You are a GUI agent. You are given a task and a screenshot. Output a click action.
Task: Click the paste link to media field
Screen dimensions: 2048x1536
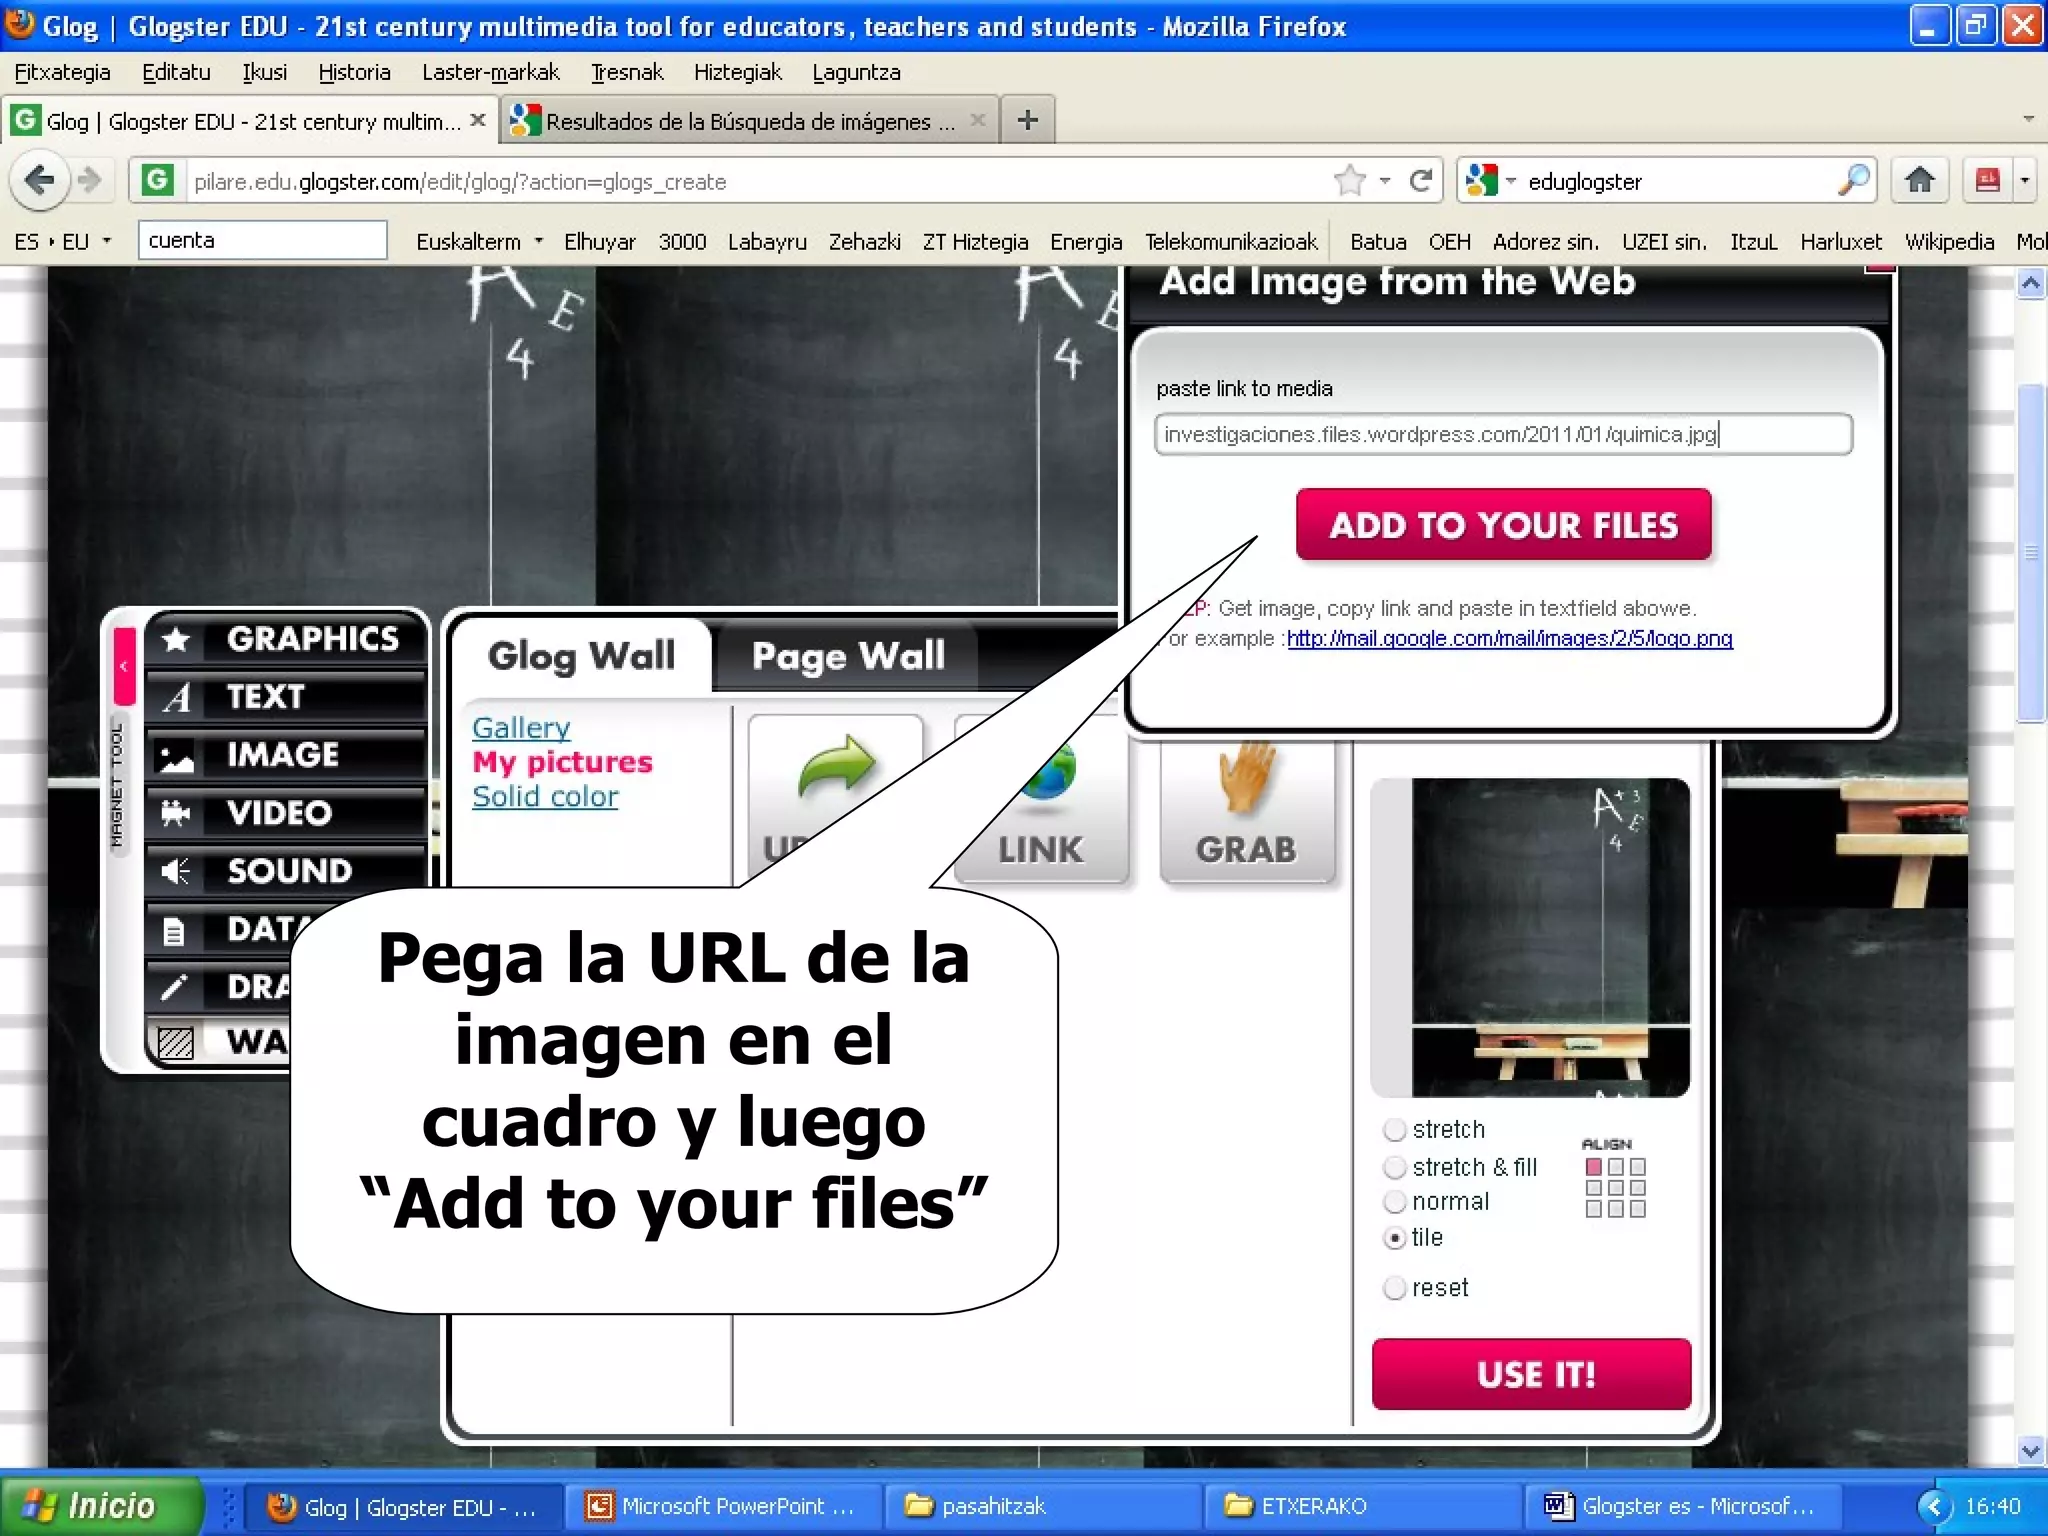coord(1503,434)
